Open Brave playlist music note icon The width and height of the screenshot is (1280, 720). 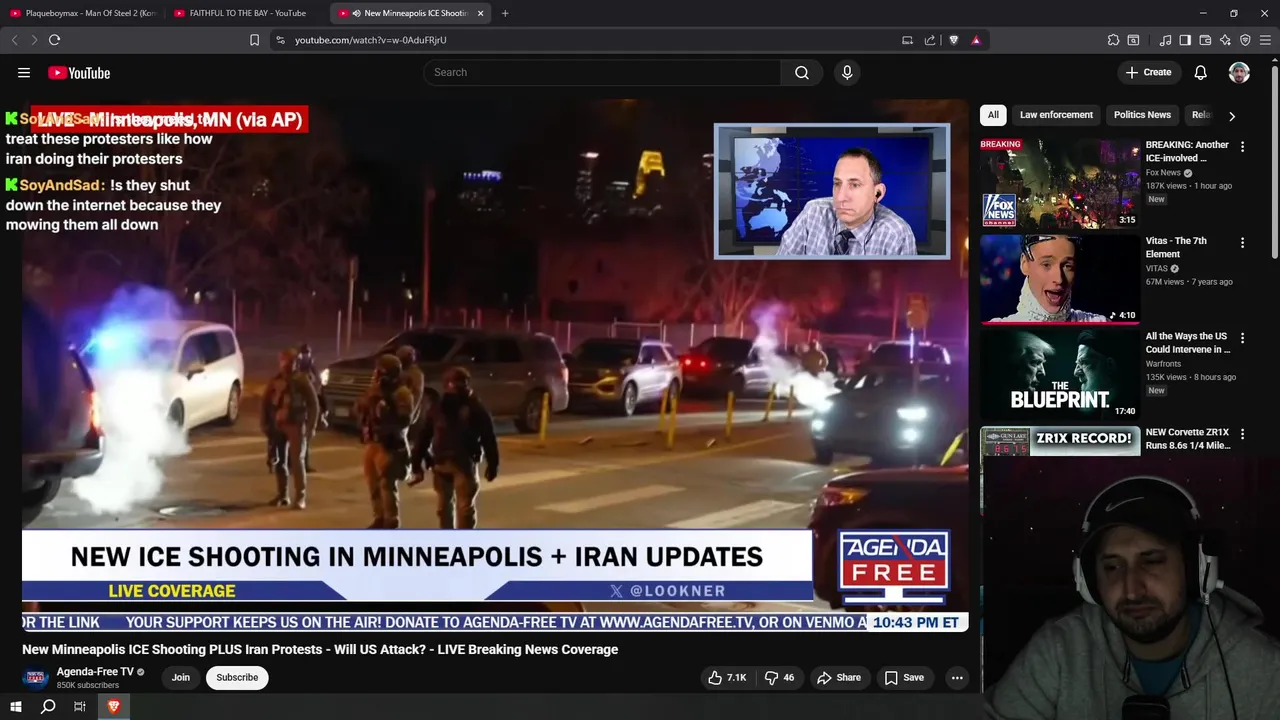(x=1165, y=40)
